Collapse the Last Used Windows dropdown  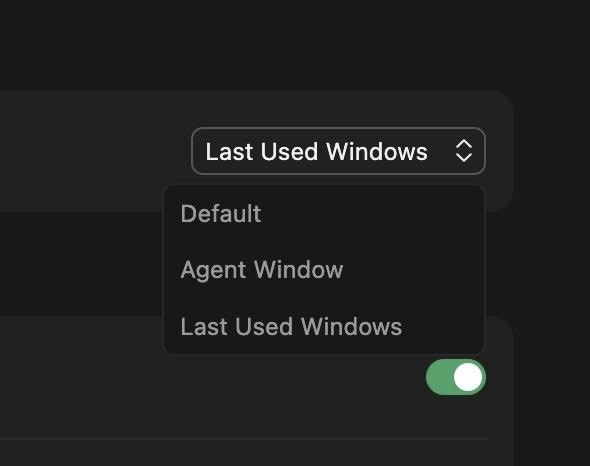point(338,151)
